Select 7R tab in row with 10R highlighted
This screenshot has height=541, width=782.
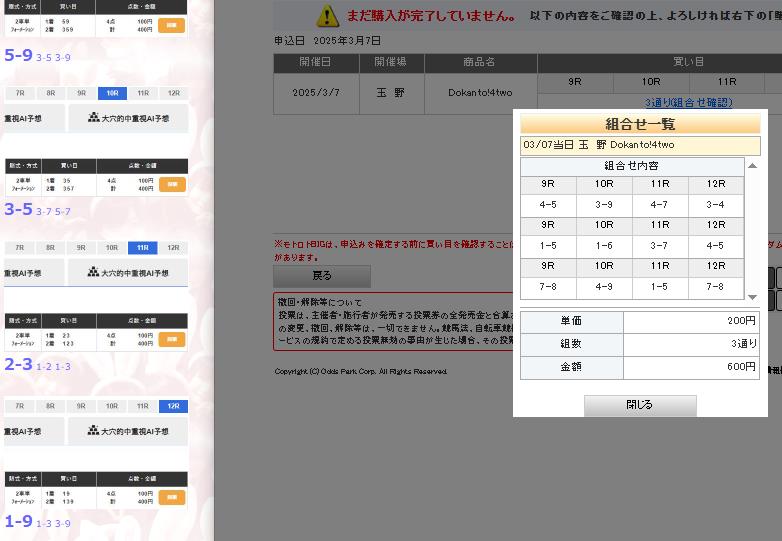(19, 93)
